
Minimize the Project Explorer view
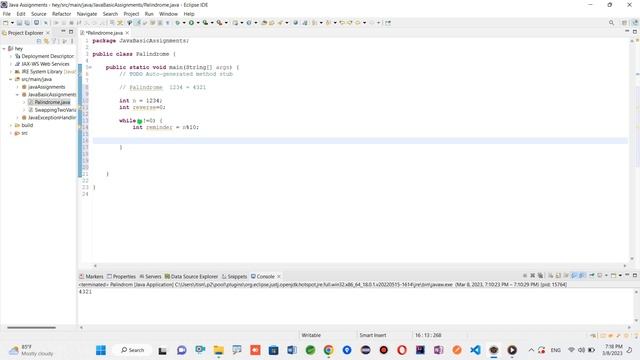[63, 32]
